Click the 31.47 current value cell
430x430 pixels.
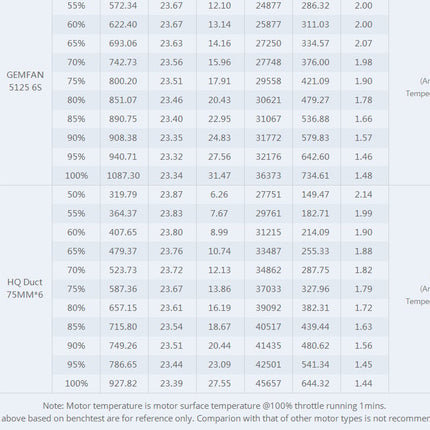[219, 176]
